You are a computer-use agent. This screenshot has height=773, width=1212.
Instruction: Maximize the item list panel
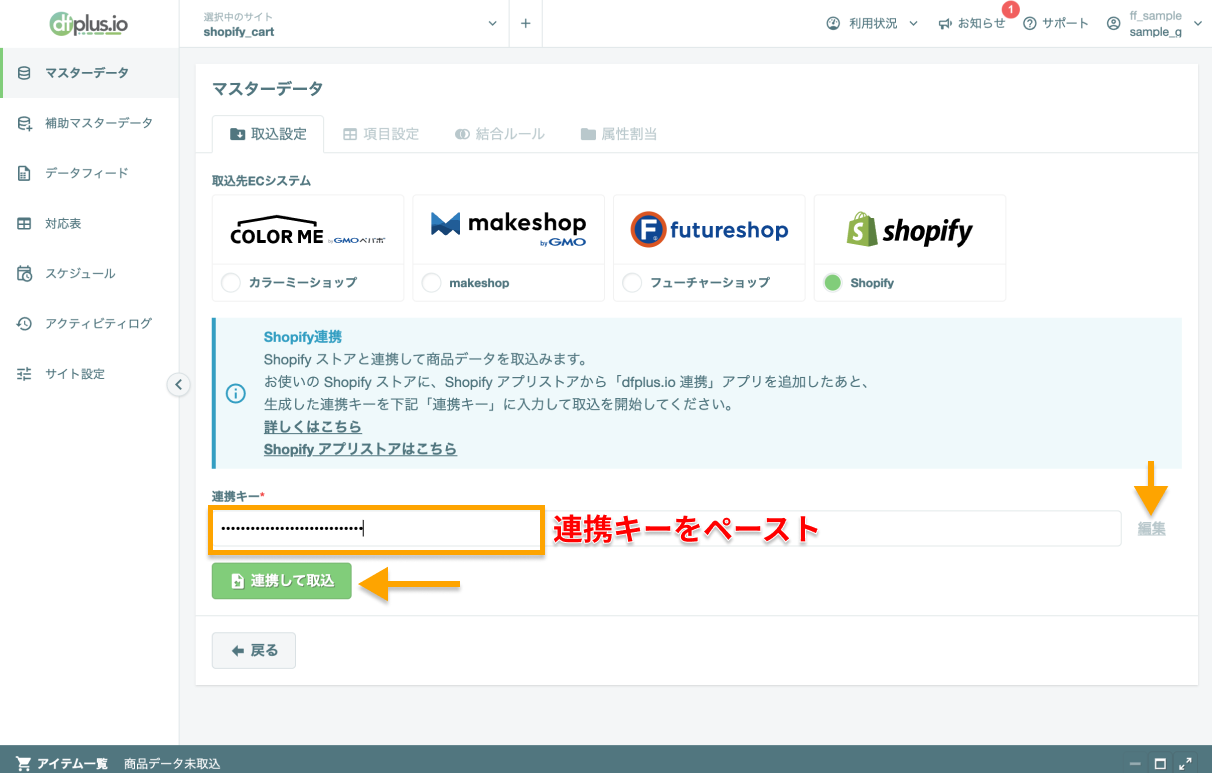click(x=1161, y=763)
